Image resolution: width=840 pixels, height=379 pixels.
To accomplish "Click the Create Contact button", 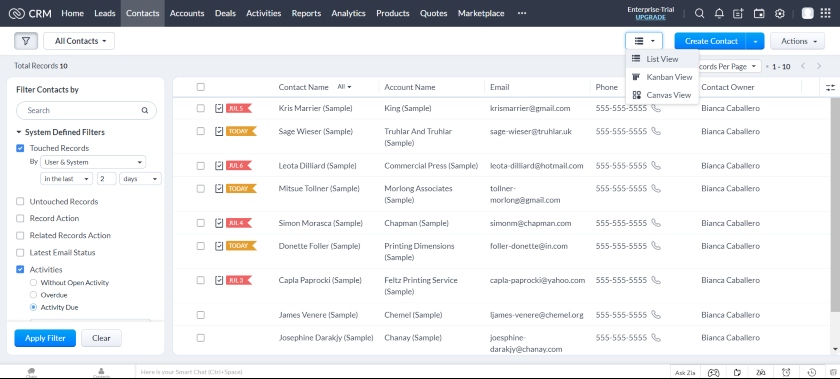I will [x=711, y=41].
